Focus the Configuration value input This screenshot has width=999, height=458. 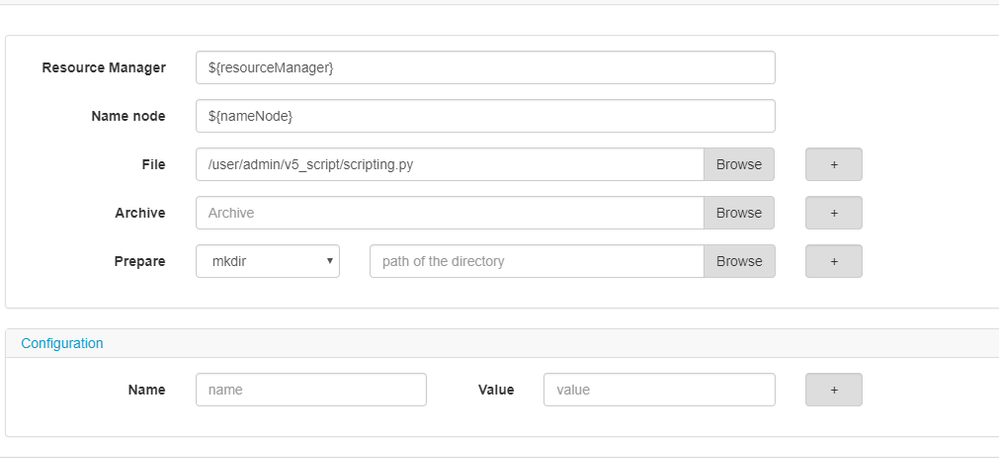[x=659, y=390]
